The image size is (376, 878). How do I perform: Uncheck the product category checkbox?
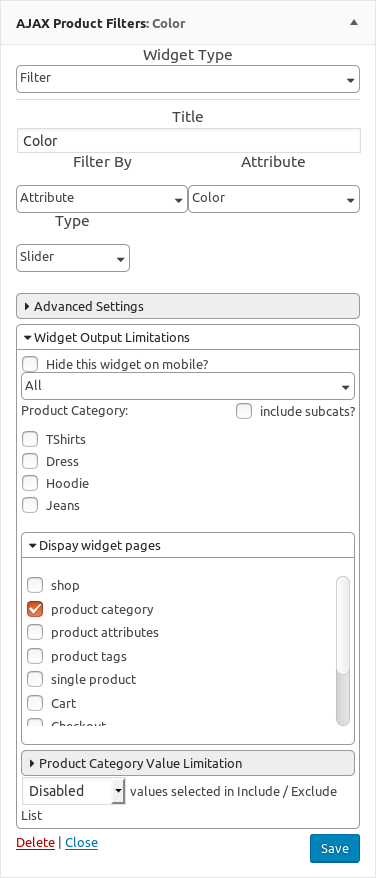[x=35, y=609]
